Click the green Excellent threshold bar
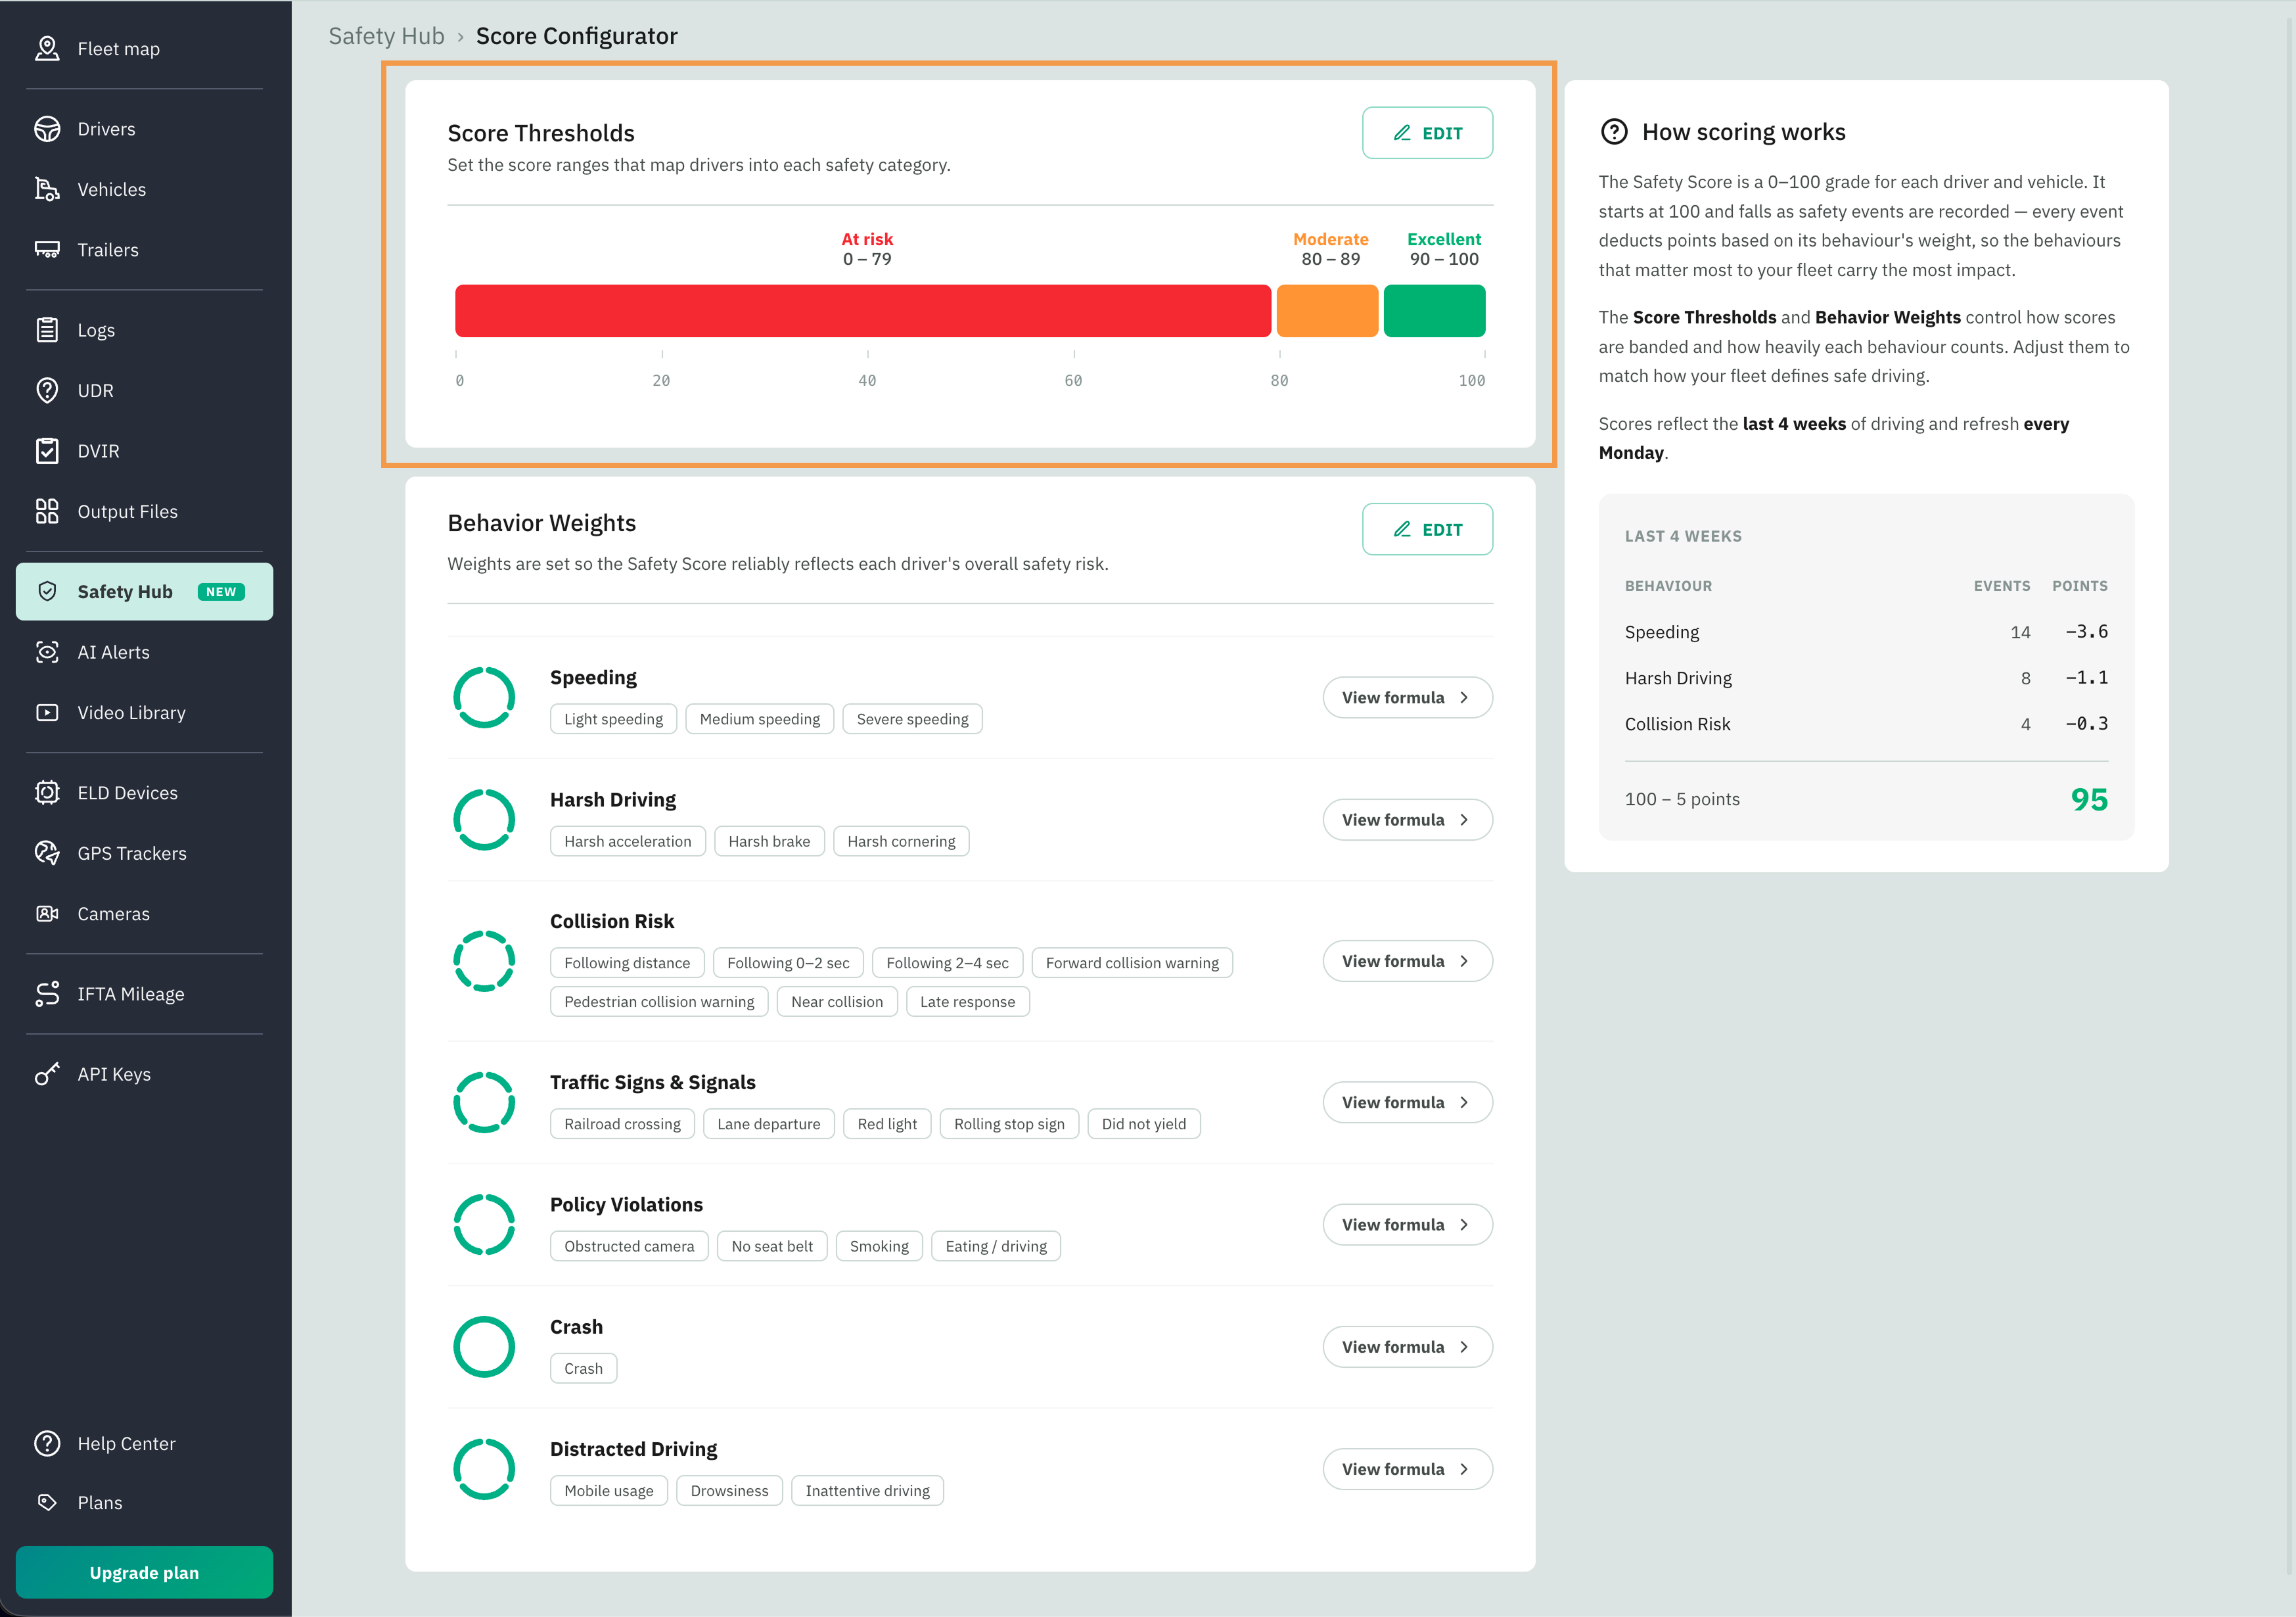Image resolution: width=2296 pixels, height=1617 pixels. [x=1434, y=311]
